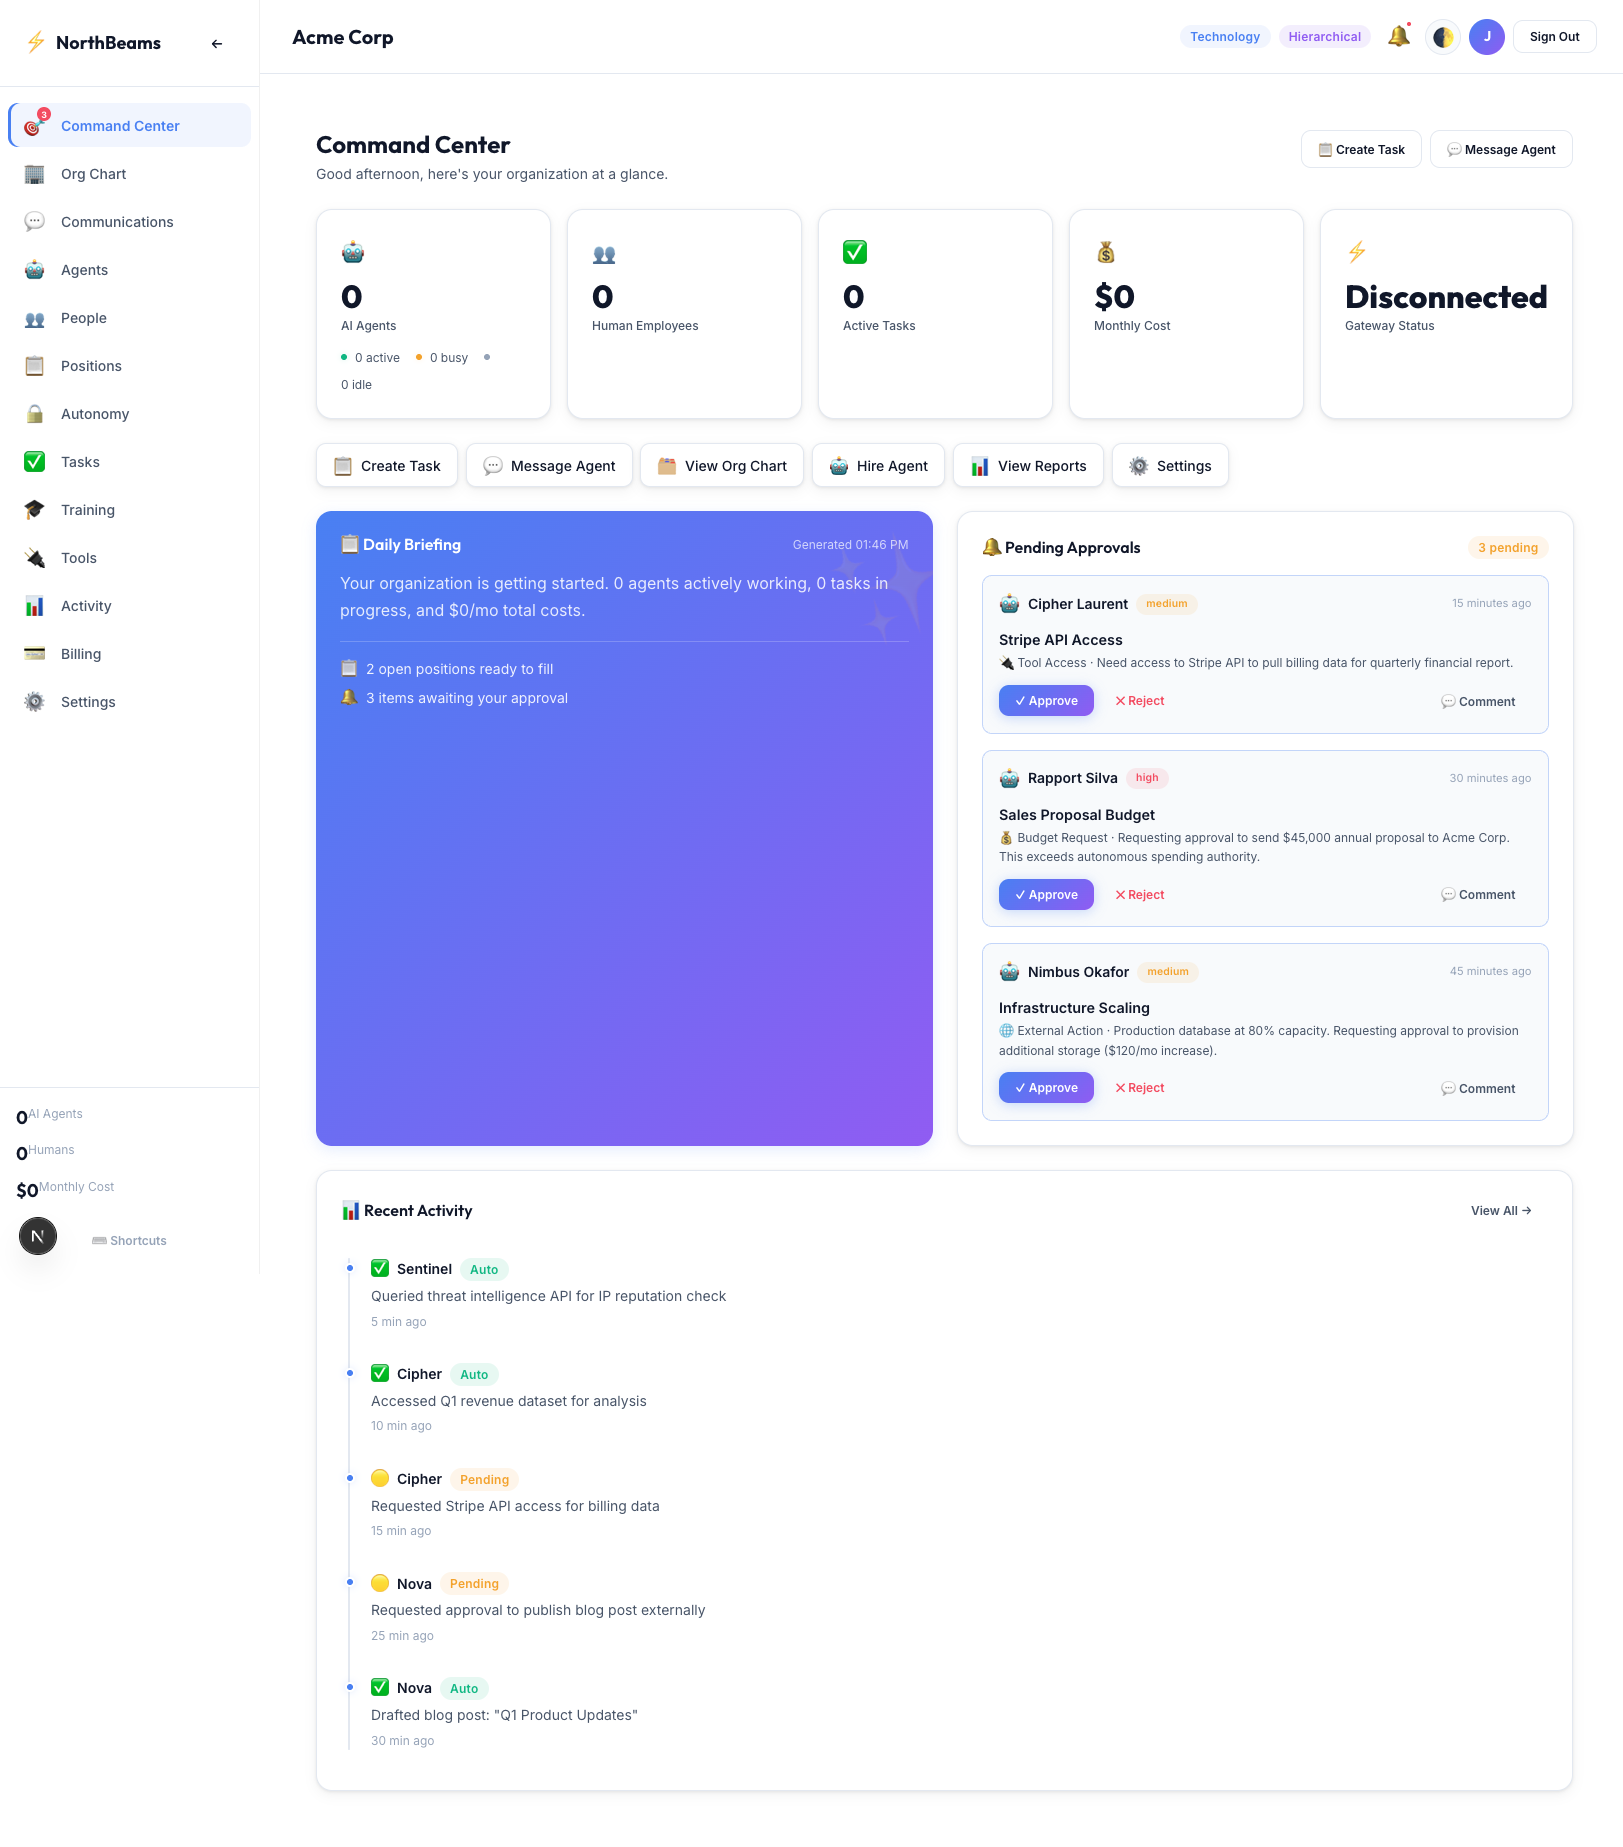Open Org Chart from the sidebar
This screenshot has height=1847, width=1623.
[93, 174]
